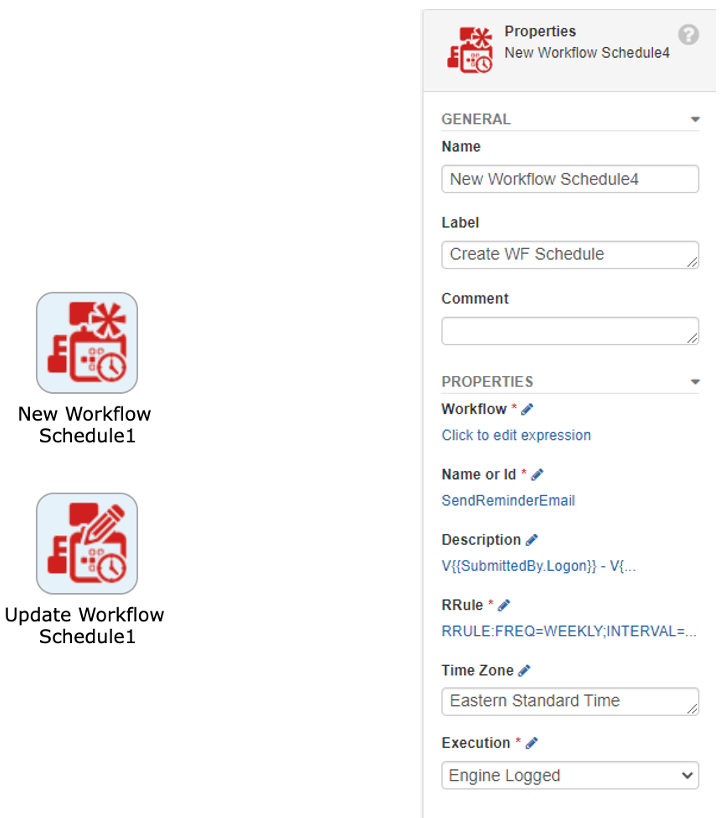Screen dimensions: 720x818
Task: Click pencil icon next to Description
Action: [x=531, y=540]
